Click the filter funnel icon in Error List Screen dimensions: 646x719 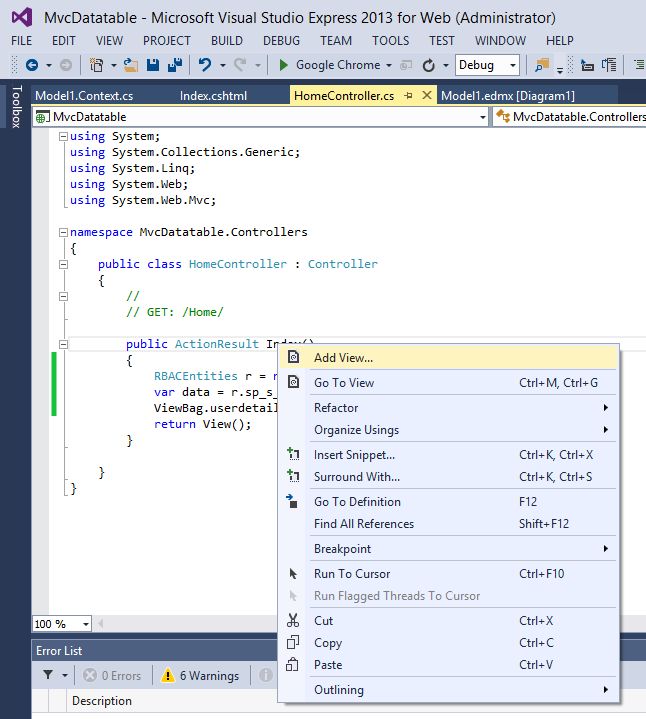tap(48, 675)
